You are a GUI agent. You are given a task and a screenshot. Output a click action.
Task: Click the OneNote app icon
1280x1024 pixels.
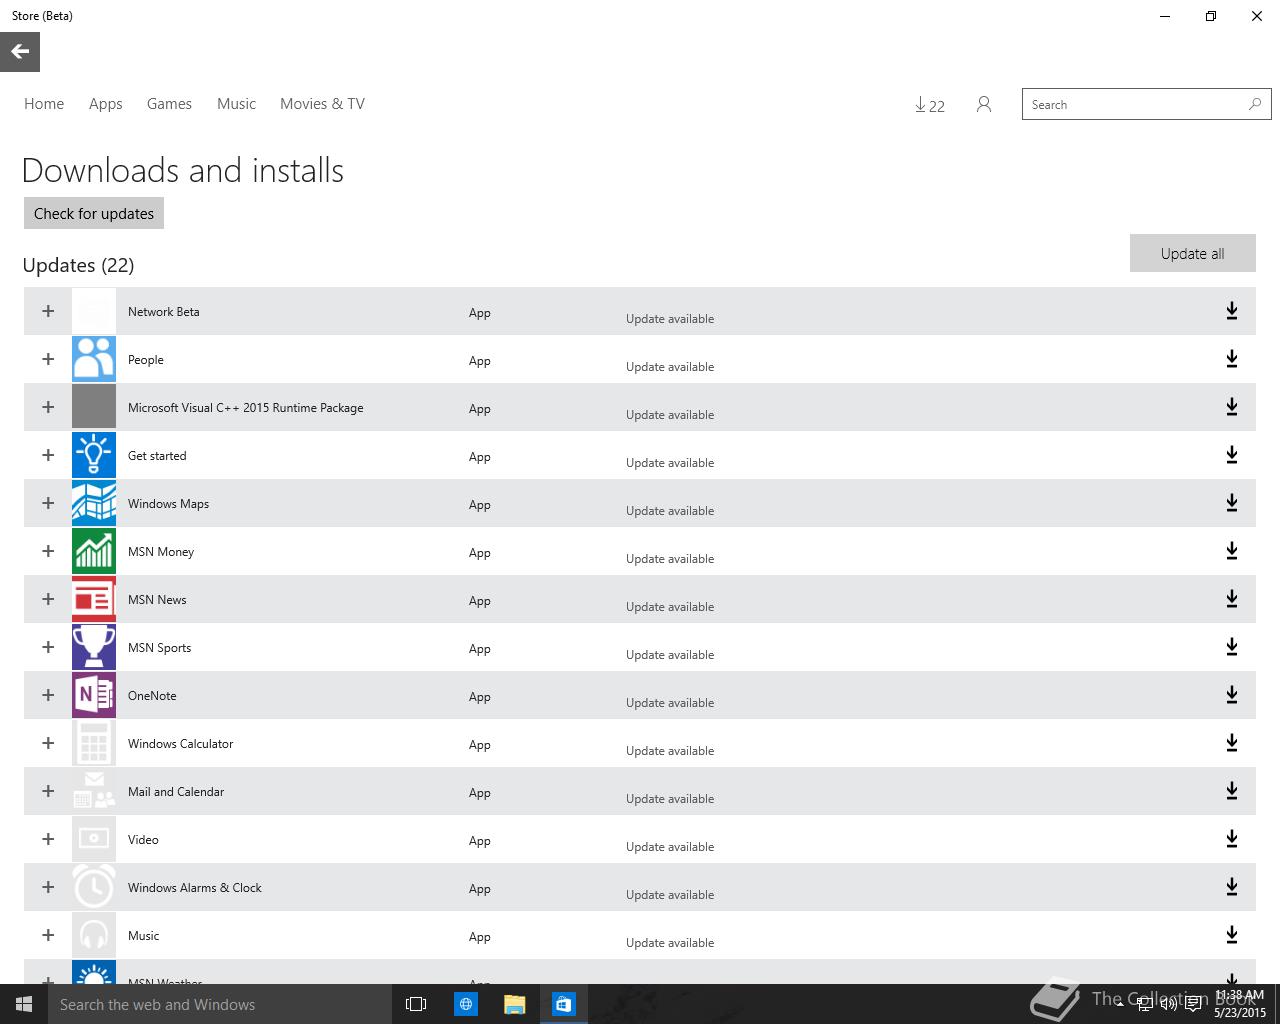coord(94,695)
